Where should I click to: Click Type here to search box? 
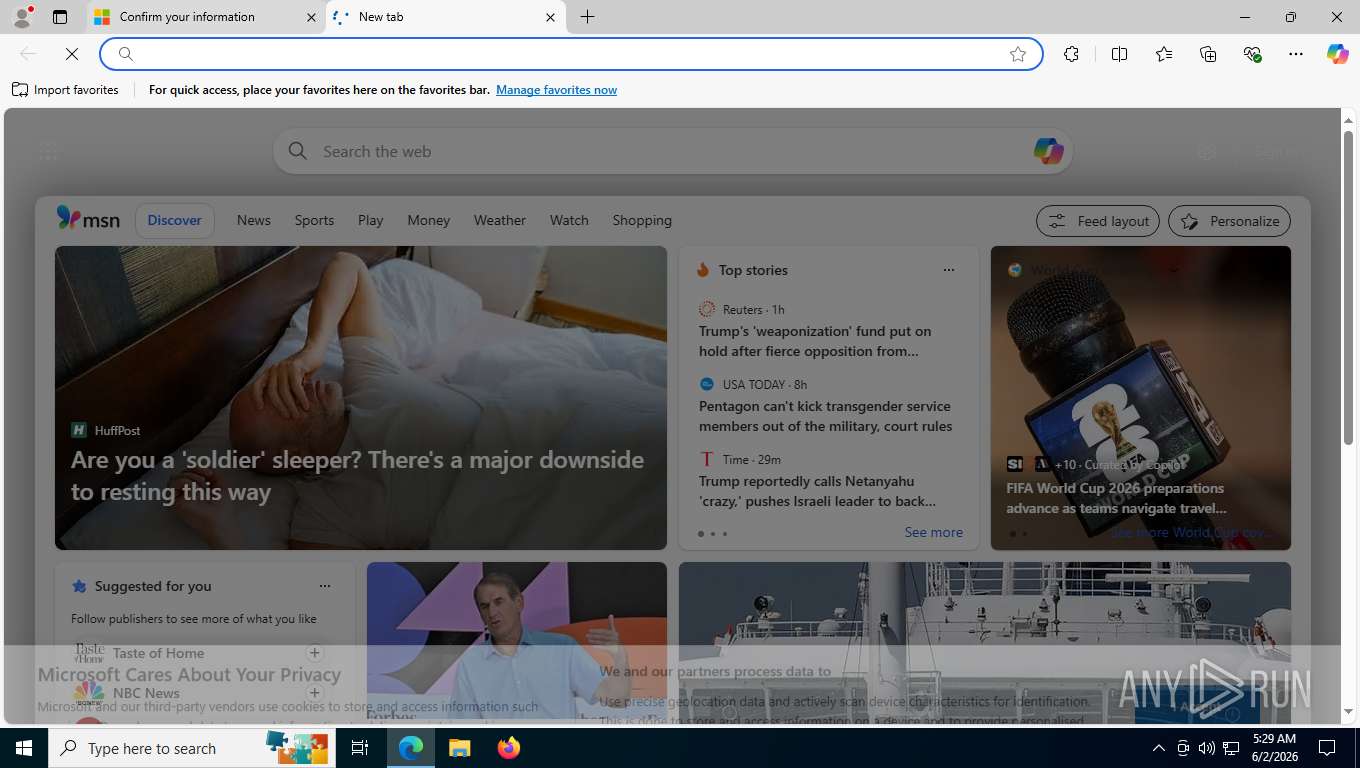tap(193, 748)
